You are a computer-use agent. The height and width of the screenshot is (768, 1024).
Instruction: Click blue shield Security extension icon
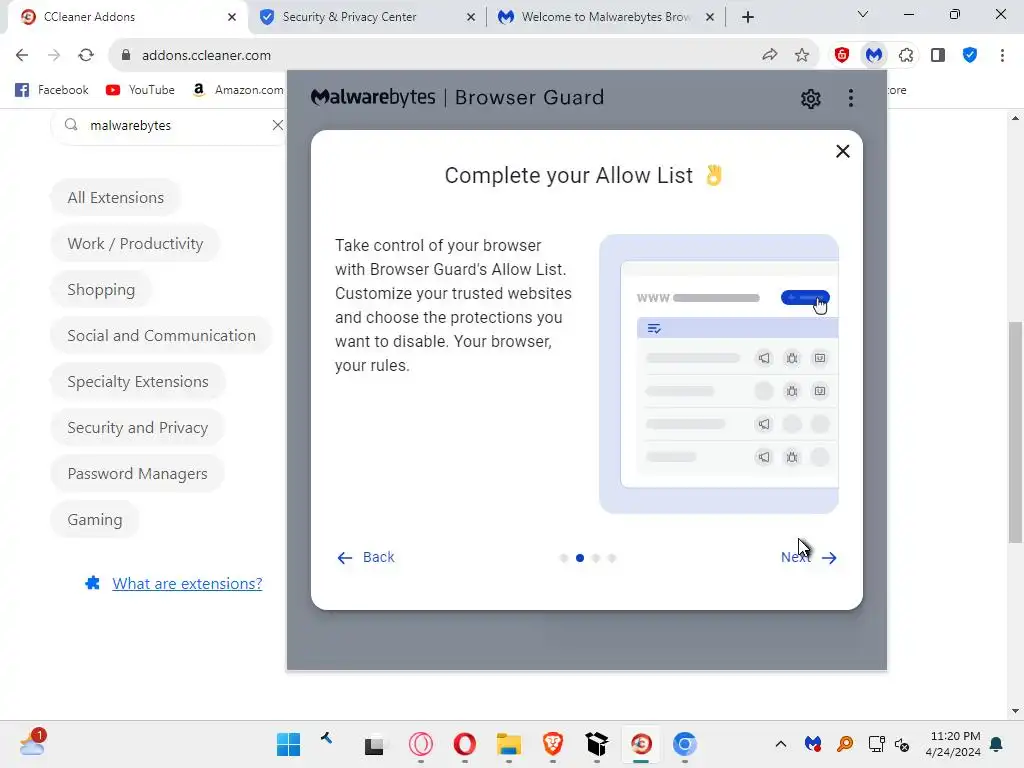[x=970, y=56]
